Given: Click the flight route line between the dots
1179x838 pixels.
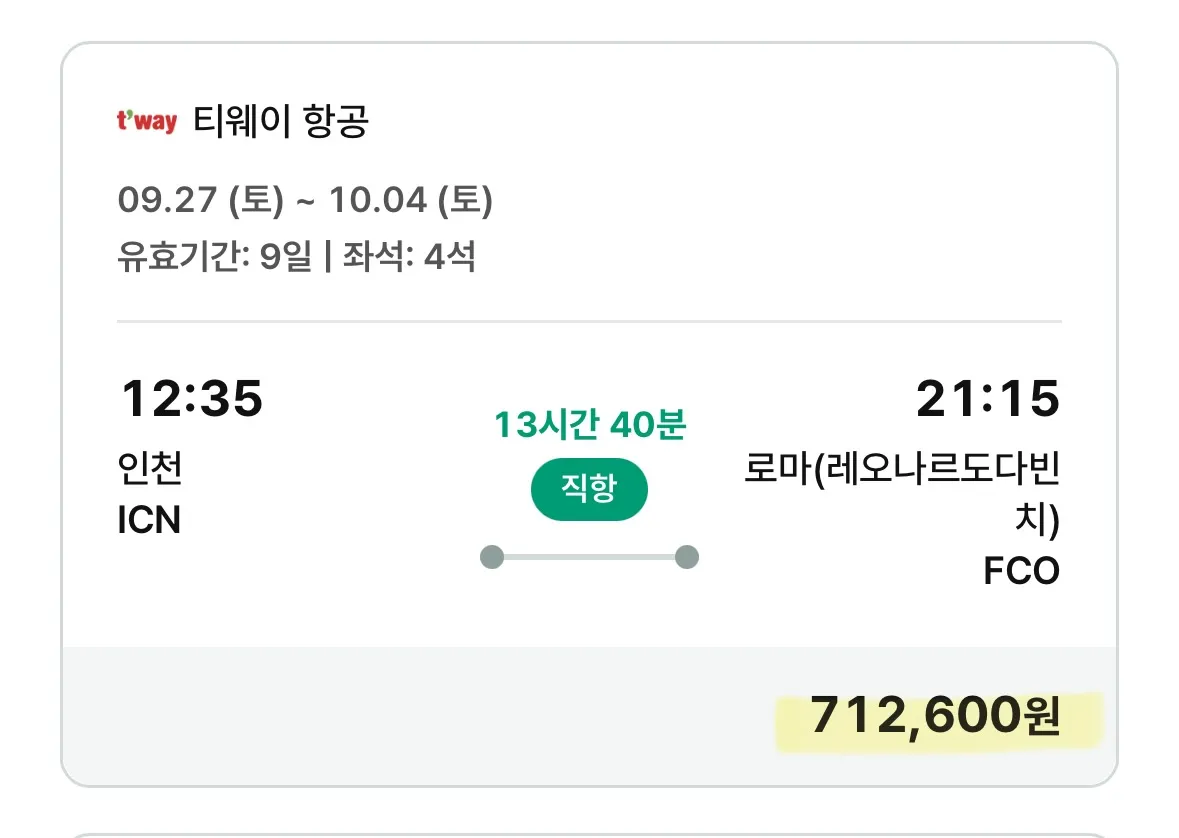Looking at the screenshot, I should 589,554.
